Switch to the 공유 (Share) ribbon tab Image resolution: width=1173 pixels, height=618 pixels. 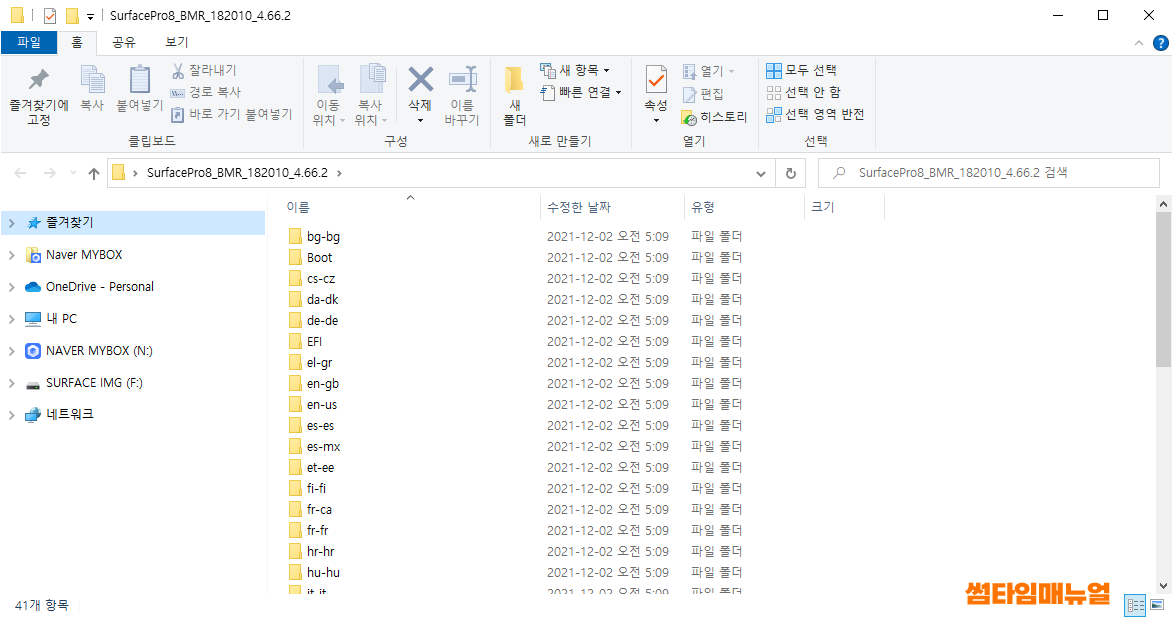click(x=123, y=43)
